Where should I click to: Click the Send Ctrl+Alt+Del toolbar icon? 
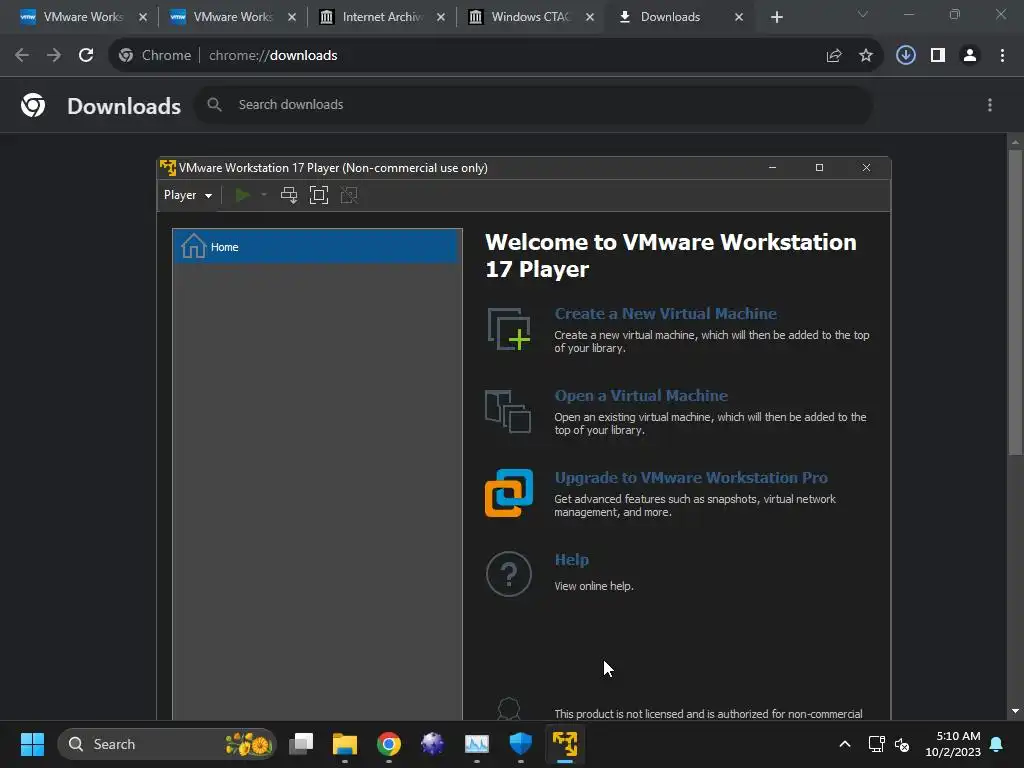point(289,195)
